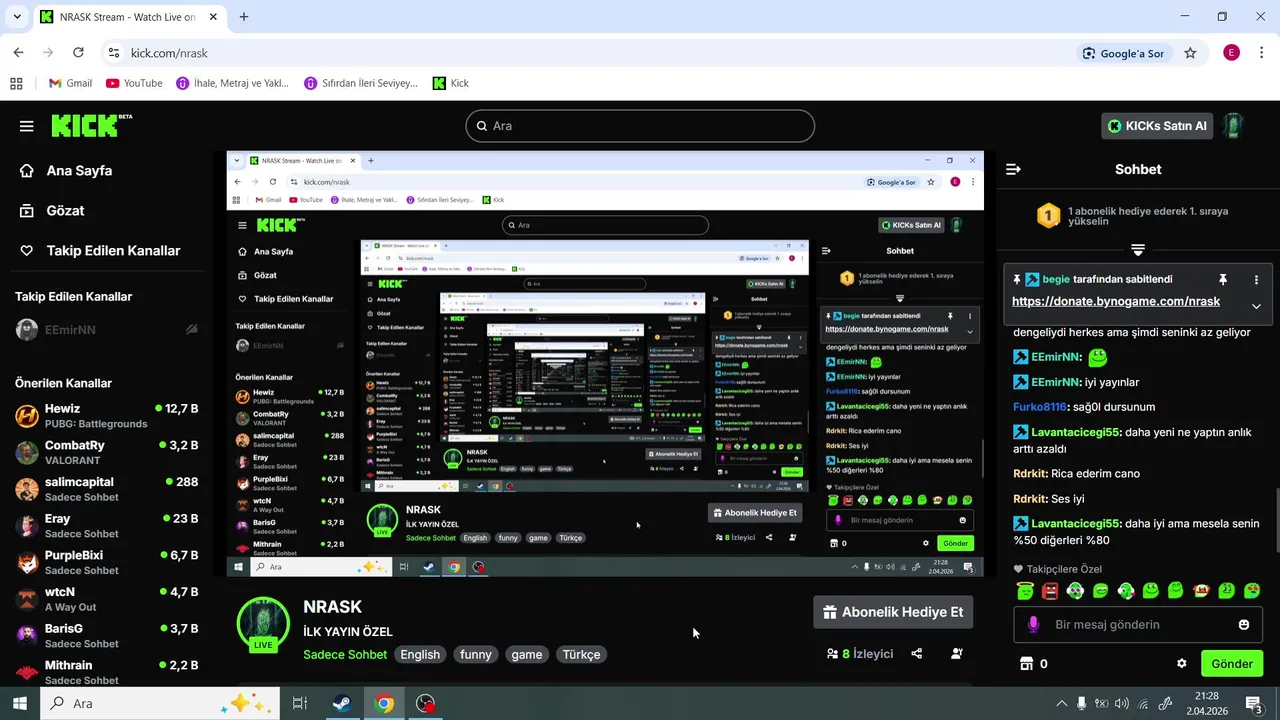The image size is (1280, 720).
Task: Click the Gönder send button
Action: tap(1232, 664)
